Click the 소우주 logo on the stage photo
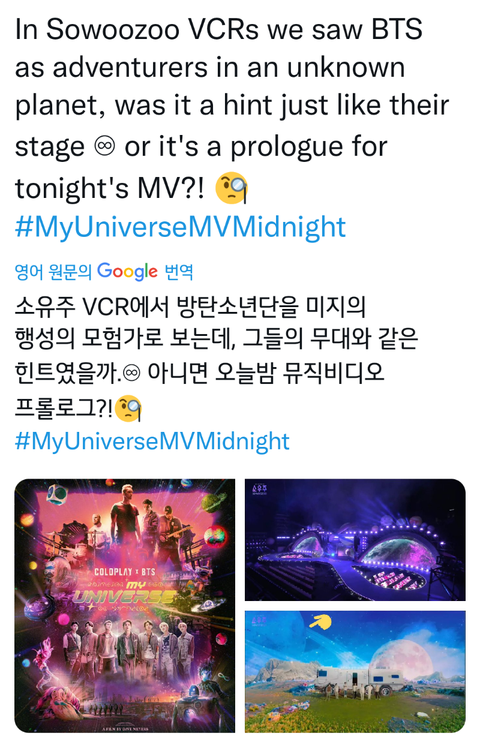480x739 pixels. pyautogui.click(x=260, y=489)
